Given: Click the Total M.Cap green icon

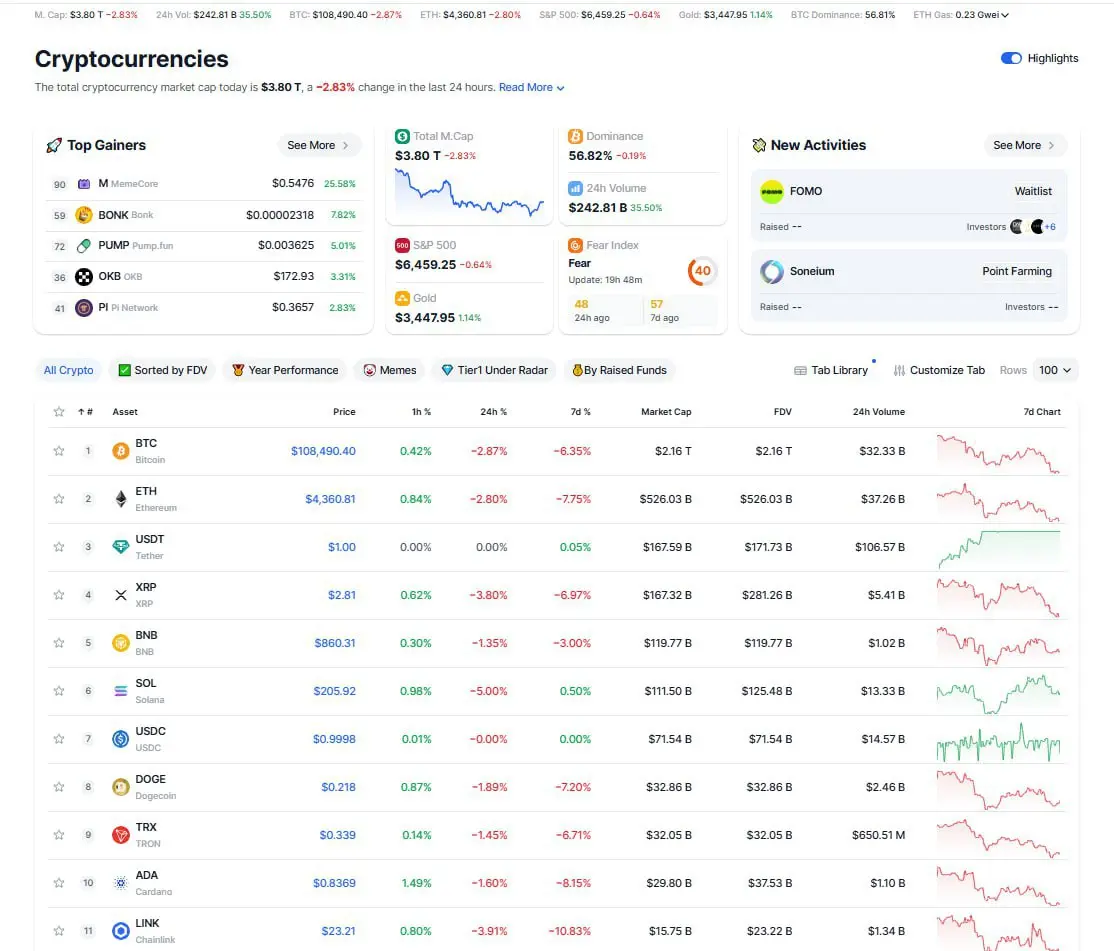Looking at the screenshot, I should (x=402, y=136).
